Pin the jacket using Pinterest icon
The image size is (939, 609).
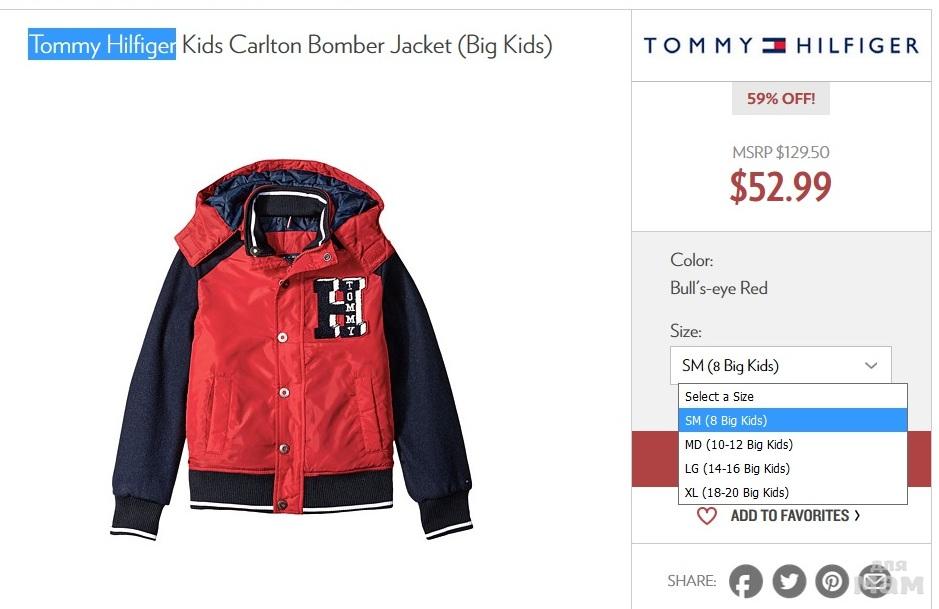click(x=831, y=581)
